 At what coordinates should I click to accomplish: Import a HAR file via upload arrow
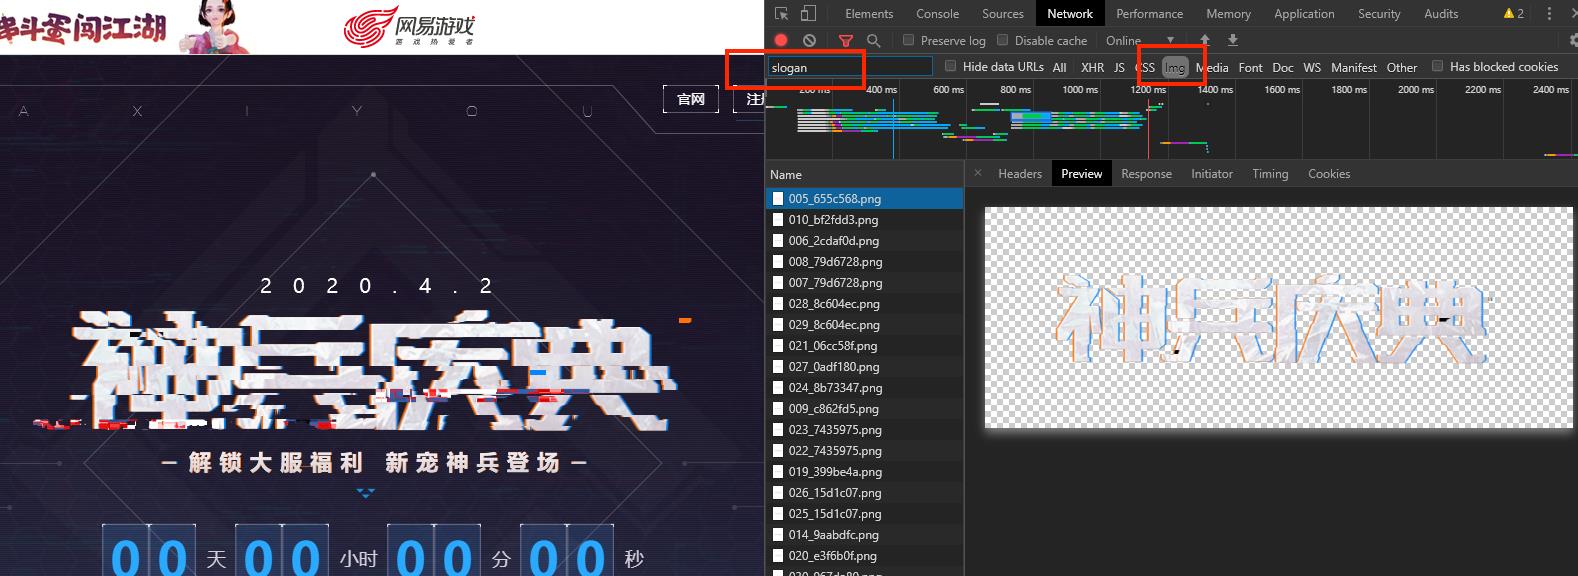coord(1205,40)
